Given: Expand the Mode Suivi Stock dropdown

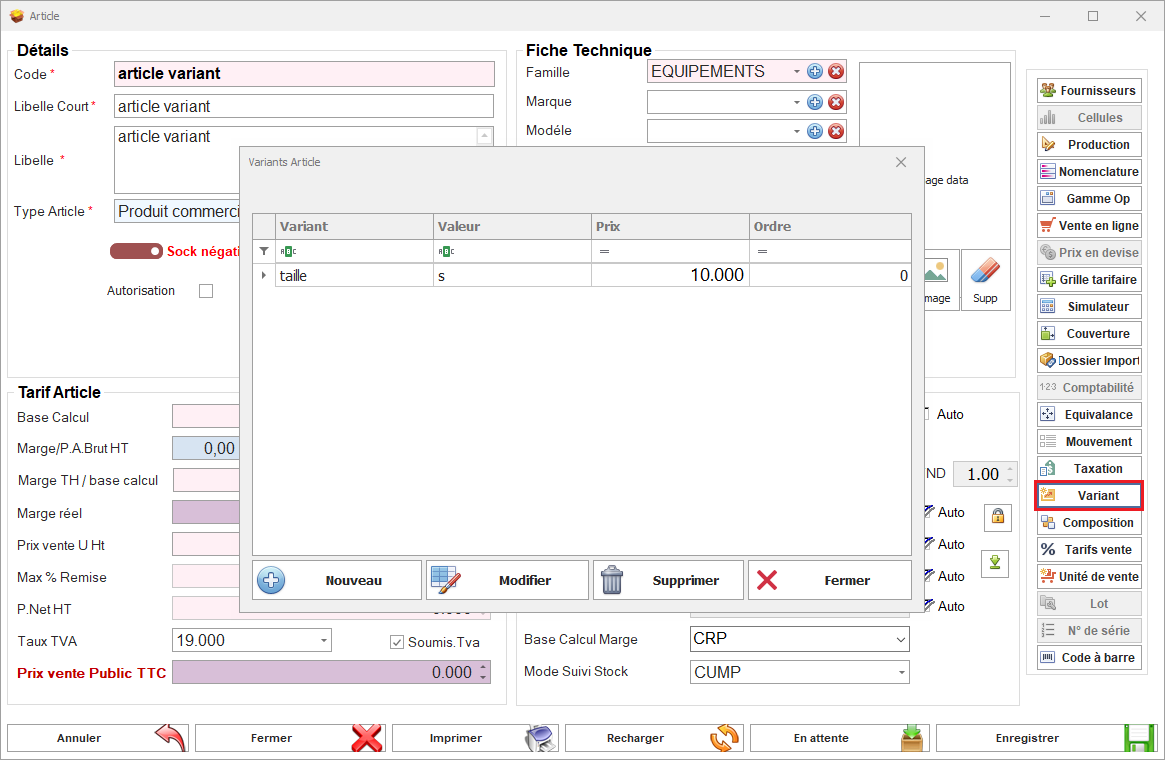Looking at the screenshot, I should tap(900, 672).
